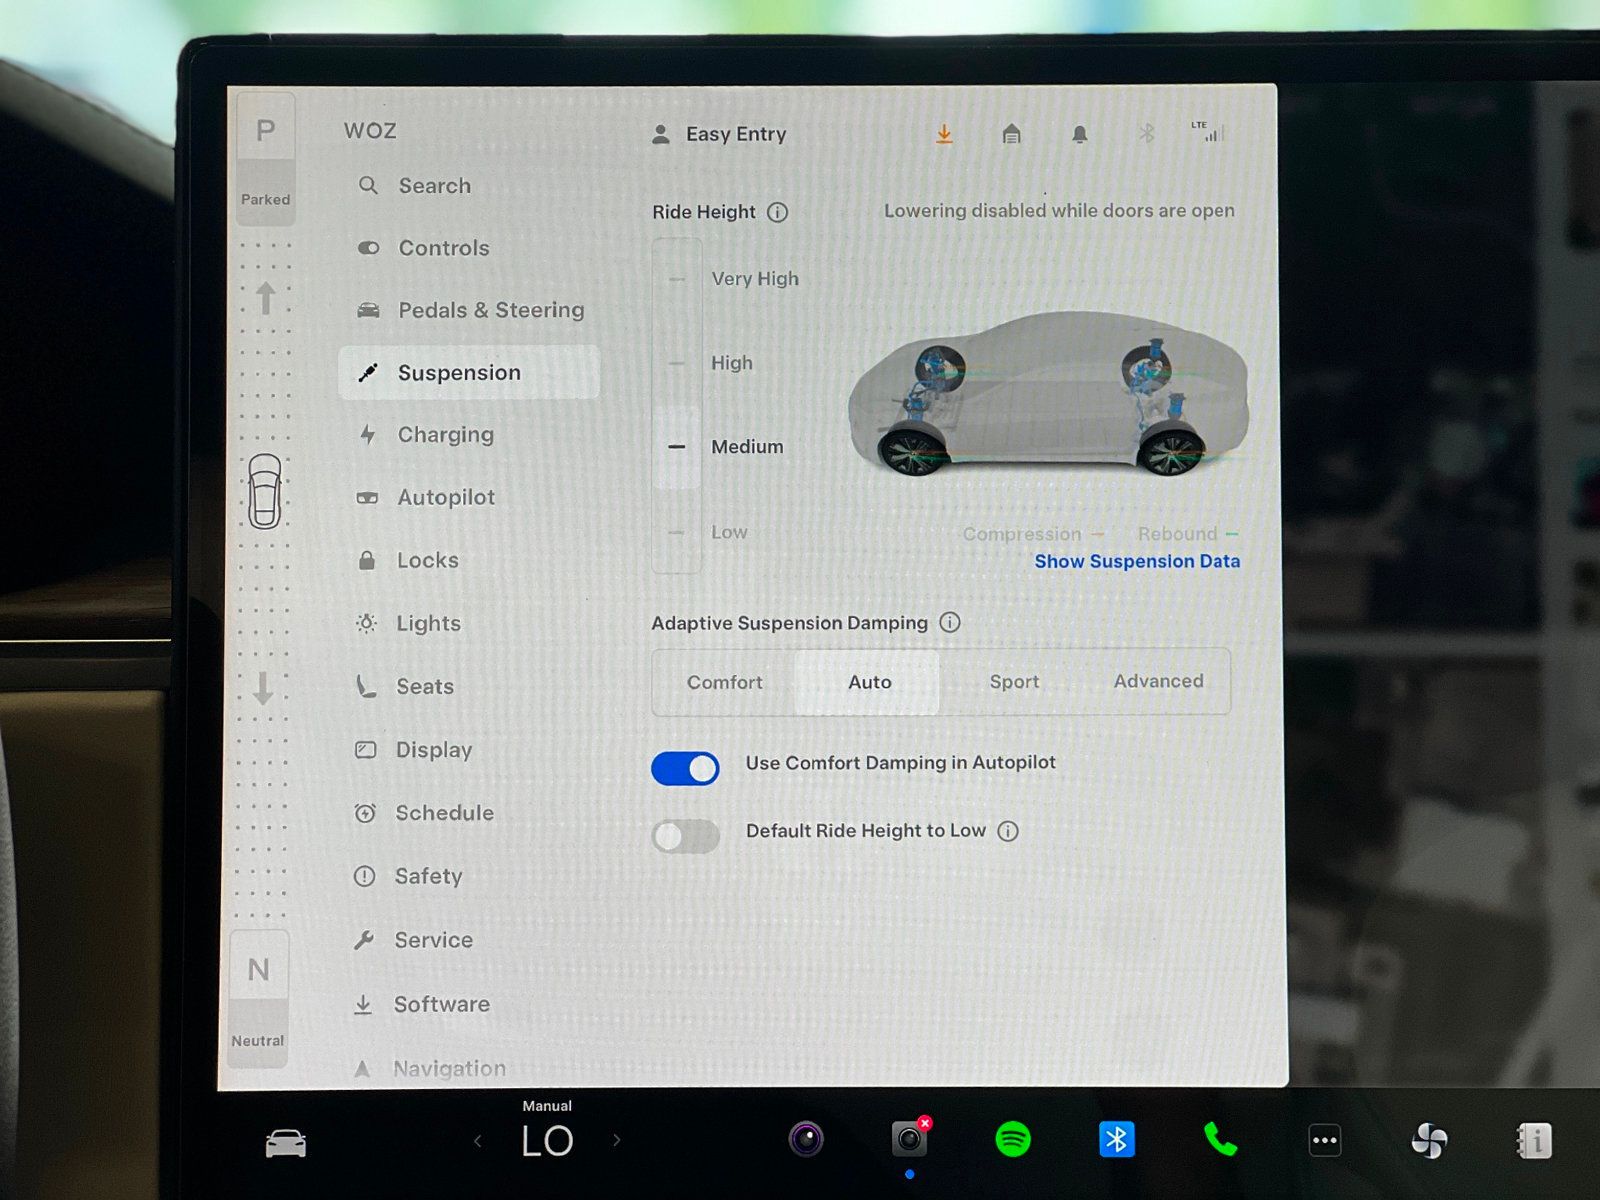Open the dashcam camera icon

point(909,1139)
